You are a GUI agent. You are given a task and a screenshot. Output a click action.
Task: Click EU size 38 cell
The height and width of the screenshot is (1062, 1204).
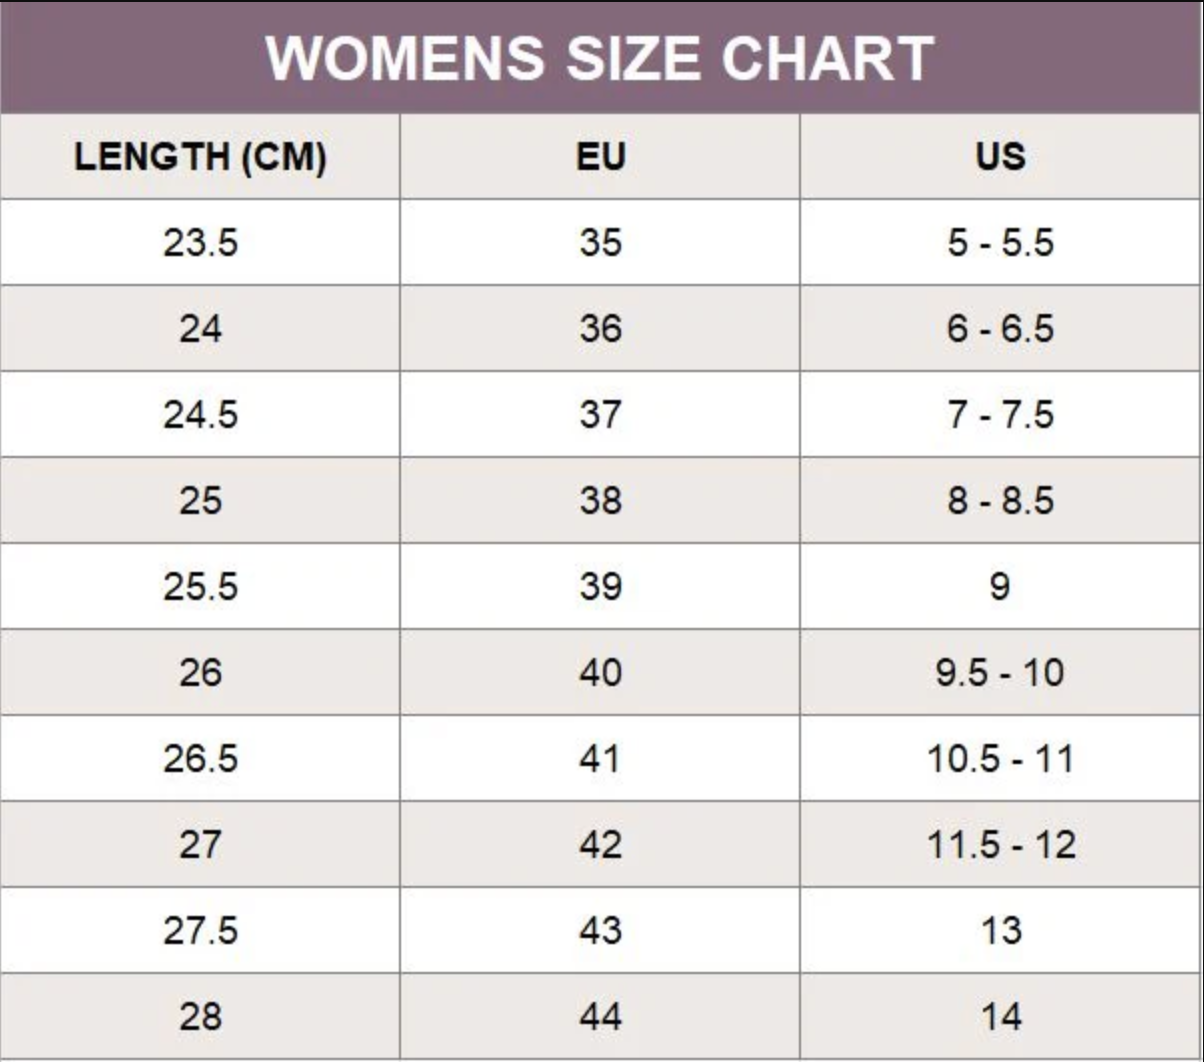600,501
